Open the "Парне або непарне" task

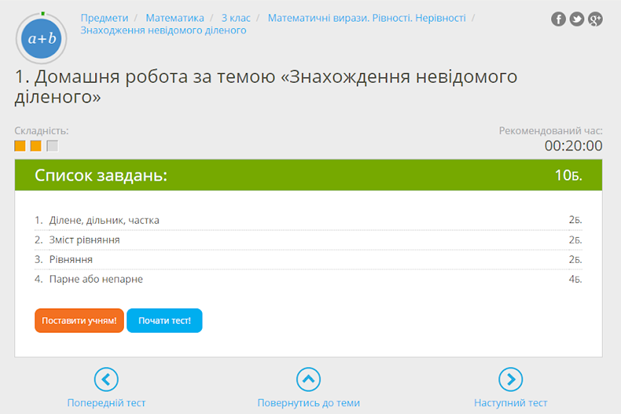(x=95, y=279)
